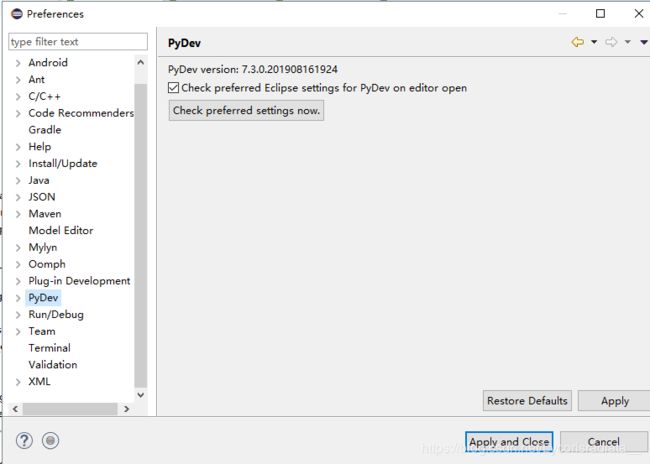Click the Apply button
The width and height of the screenshot is (650, 464).
pyautogui.click(x=615, y=401)
